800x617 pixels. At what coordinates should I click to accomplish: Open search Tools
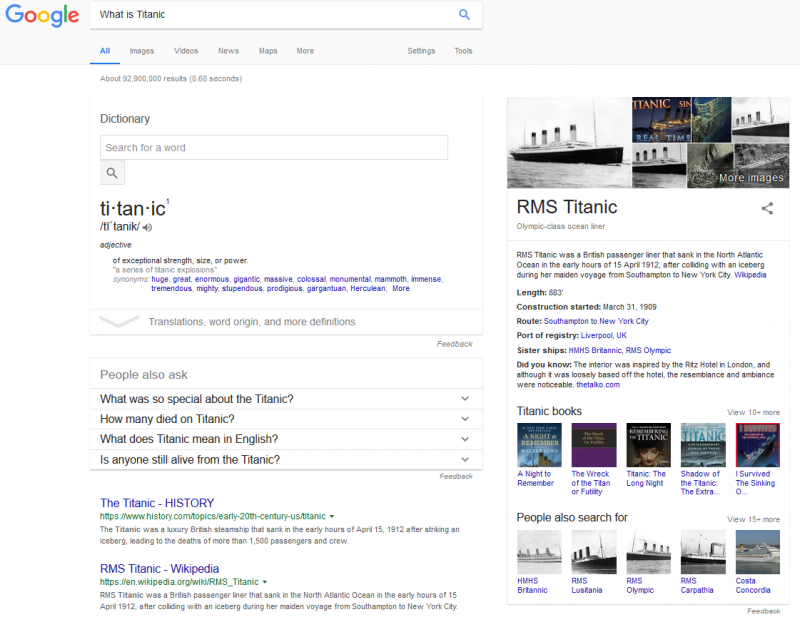[463, 51]
